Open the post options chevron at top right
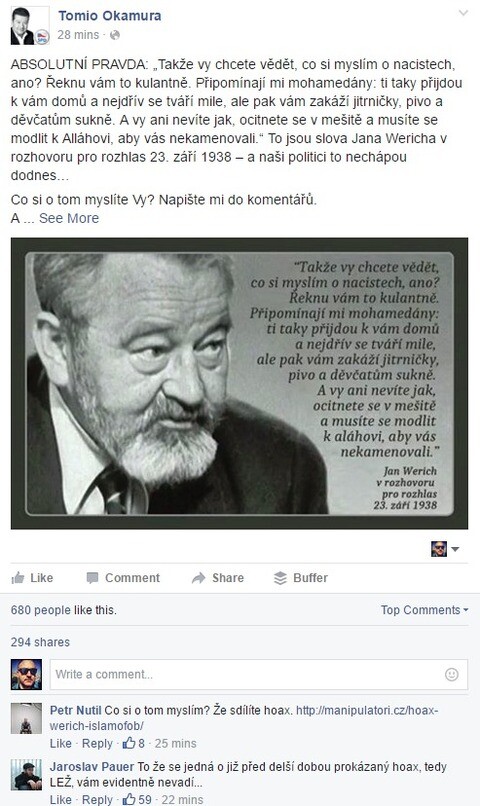Screen dimensions: 480x806 [x=463, y=13]
